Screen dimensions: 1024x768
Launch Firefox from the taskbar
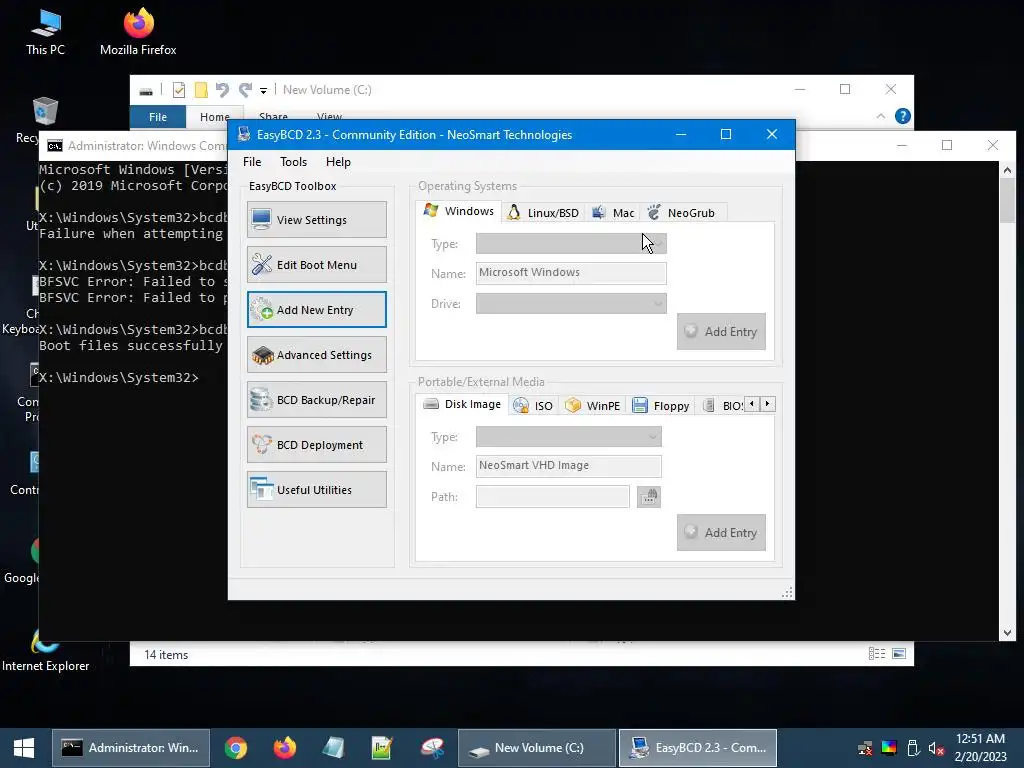[285, 748]
